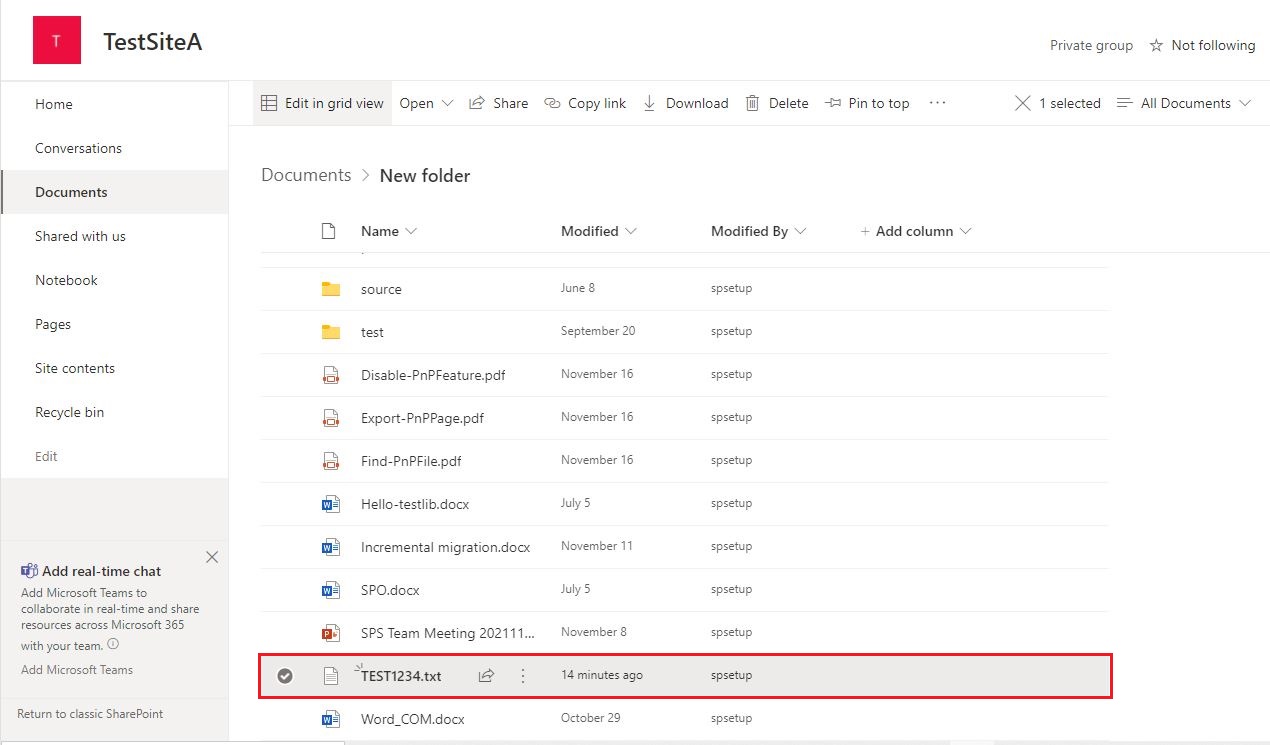Screen dimensions: 1270x745
Task: Select Documents in the left navigation
Action: point(71,192)
